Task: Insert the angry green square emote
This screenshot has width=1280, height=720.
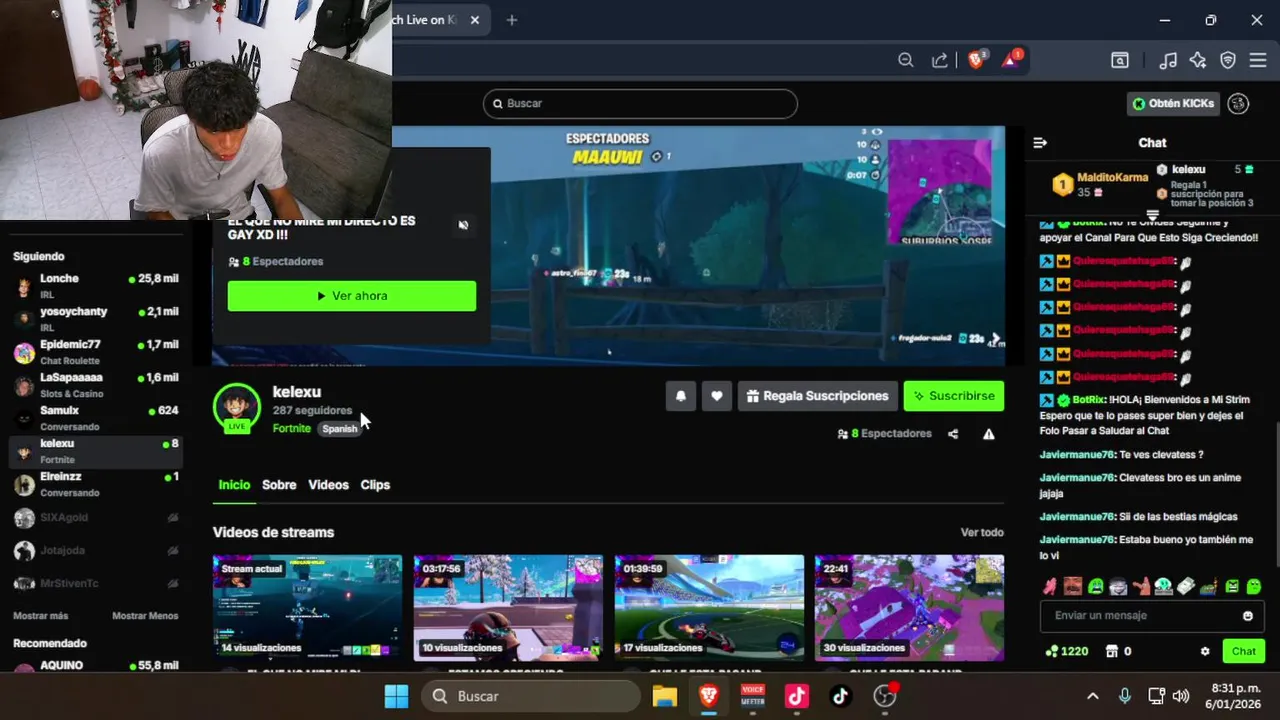Action: [1232, 587]
